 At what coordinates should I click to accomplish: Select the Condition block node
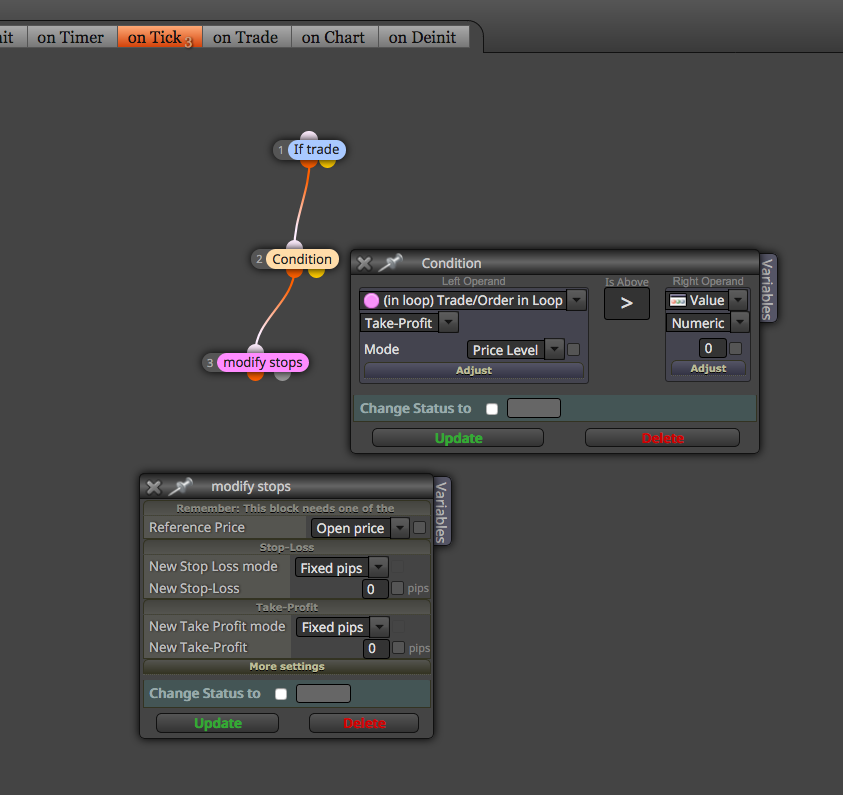[302, 259]
